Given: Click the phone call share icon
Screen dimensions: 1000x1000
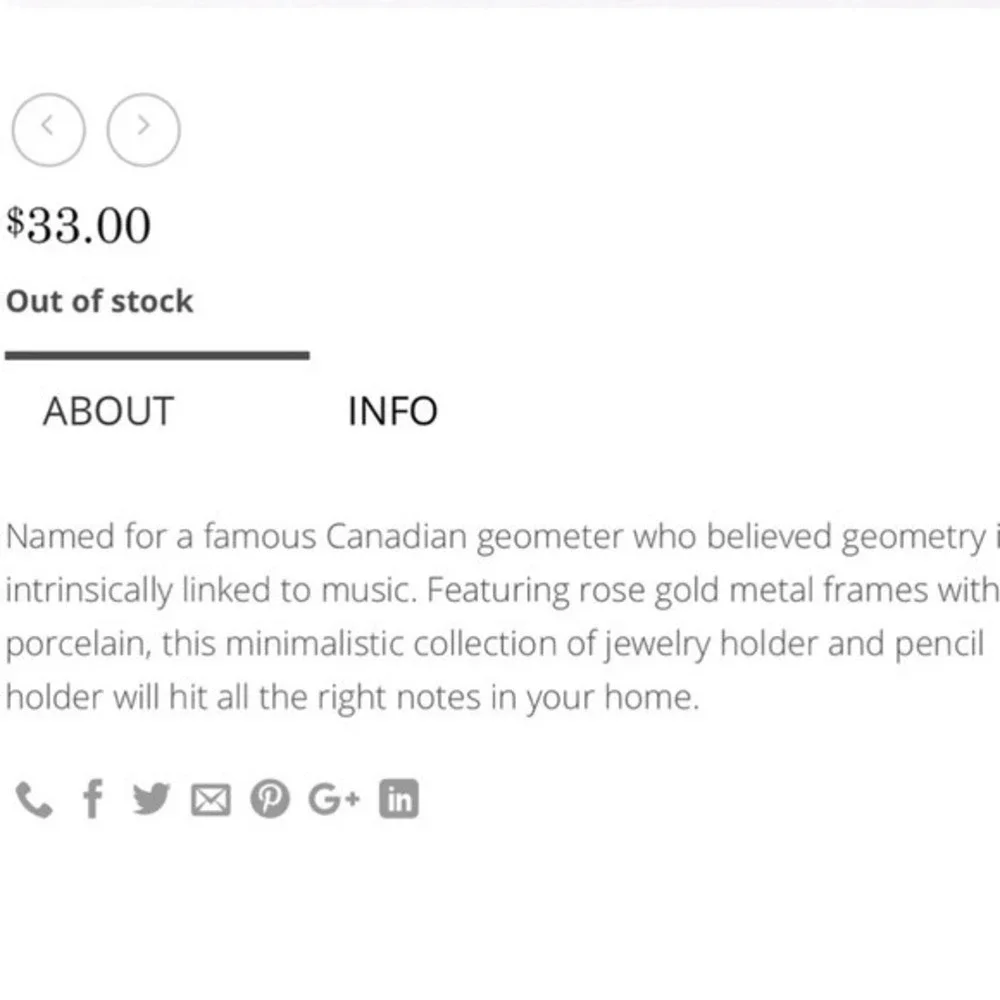Looking at the screenshot, I should coord(34,799).
